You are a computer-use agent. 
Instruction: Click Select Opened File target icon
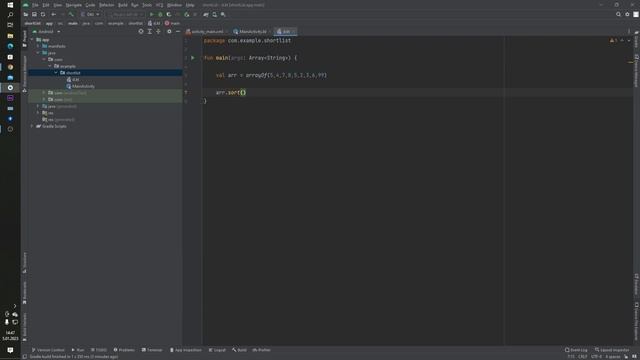coord(141,31)
